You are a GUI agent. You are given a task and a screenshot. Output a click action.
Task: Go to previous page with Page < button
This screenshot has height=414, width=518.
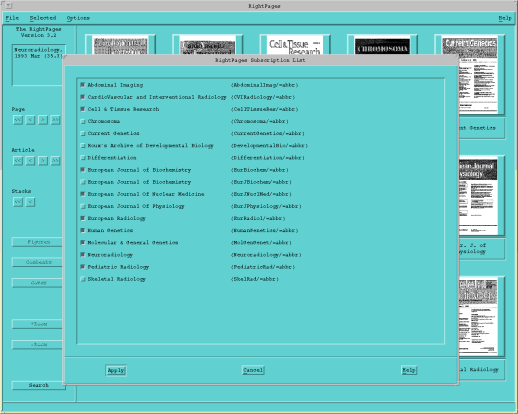(30, 120)
